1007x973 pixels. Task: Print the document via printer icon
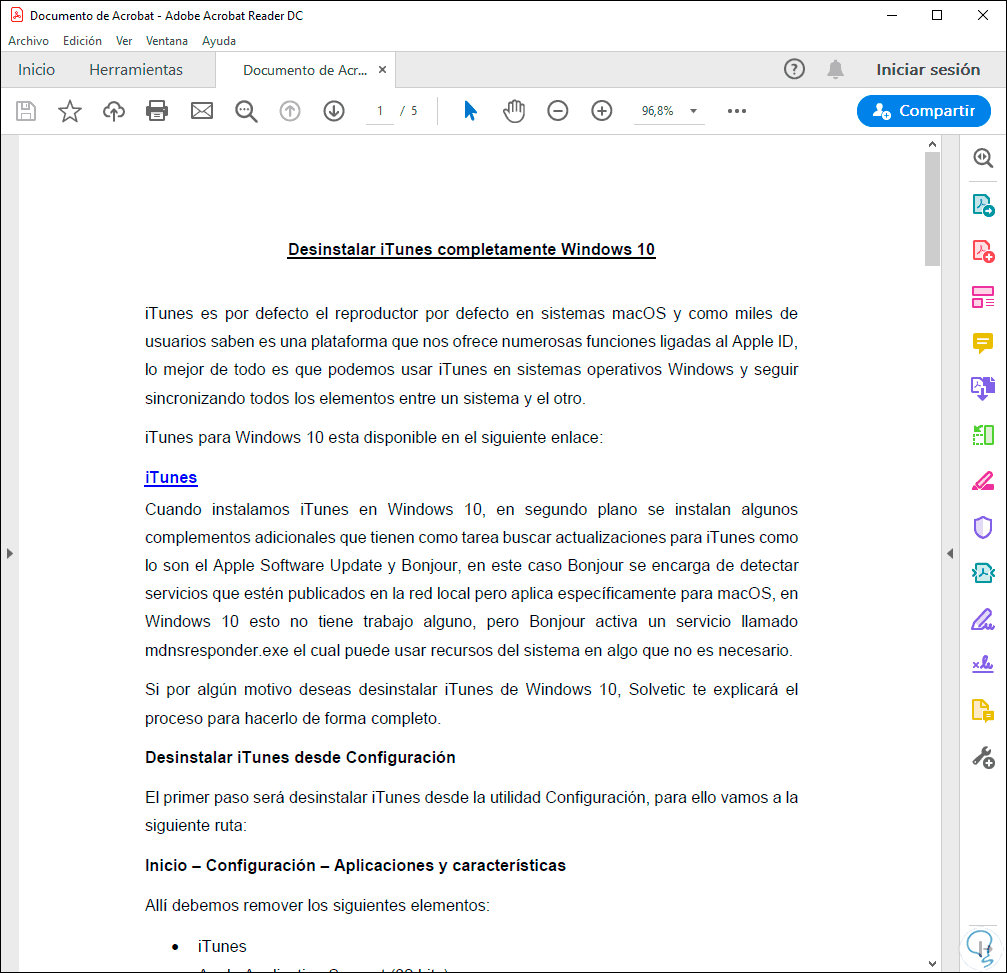click(x=157, y=111)
